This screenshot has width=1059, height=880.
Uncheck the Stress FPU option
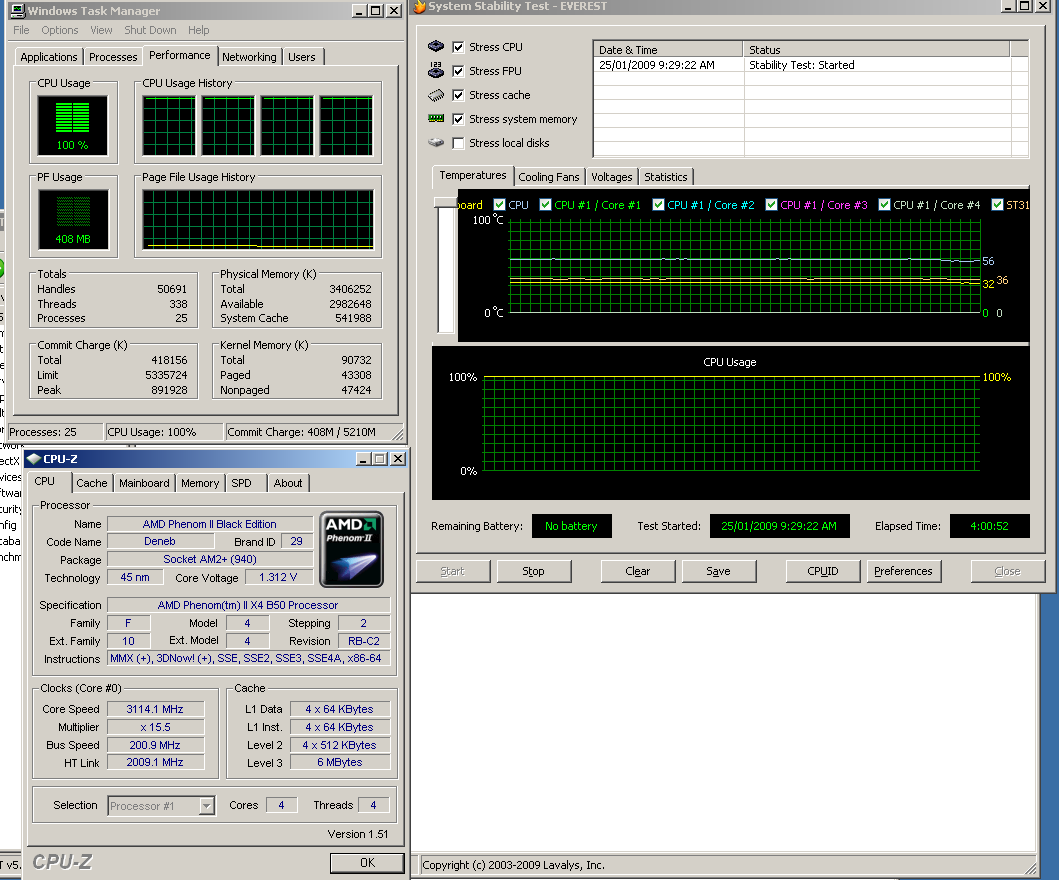coord(458,71)
